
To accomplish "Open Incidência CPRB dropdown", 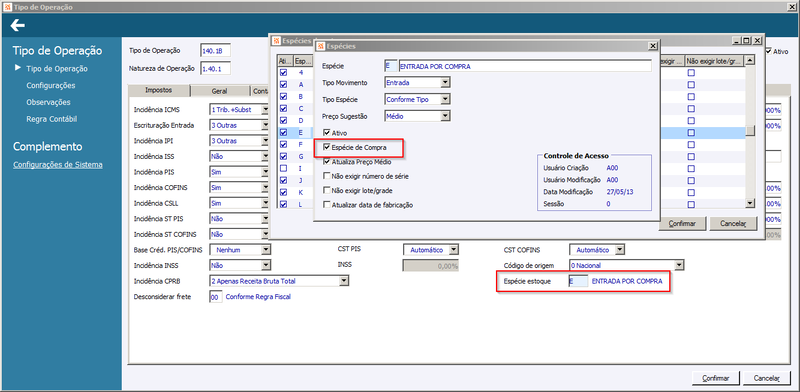I will click(344, 281).
